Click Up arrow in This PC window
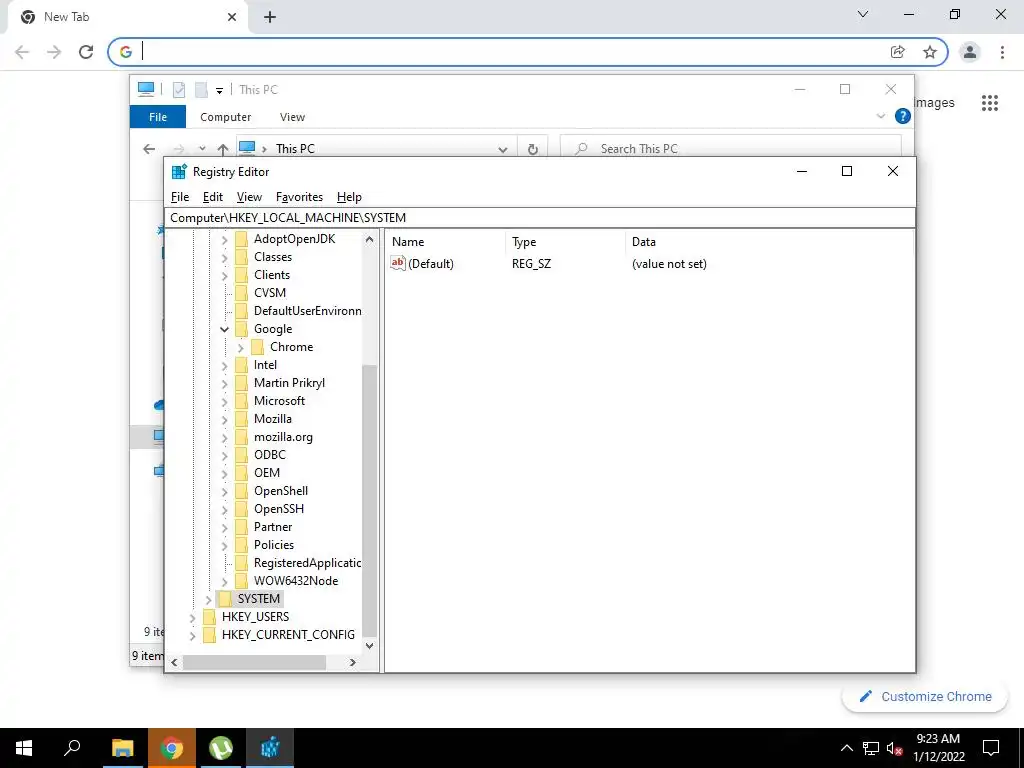Viewport: 1024px width, 768px height. click(x=223, y=149)
